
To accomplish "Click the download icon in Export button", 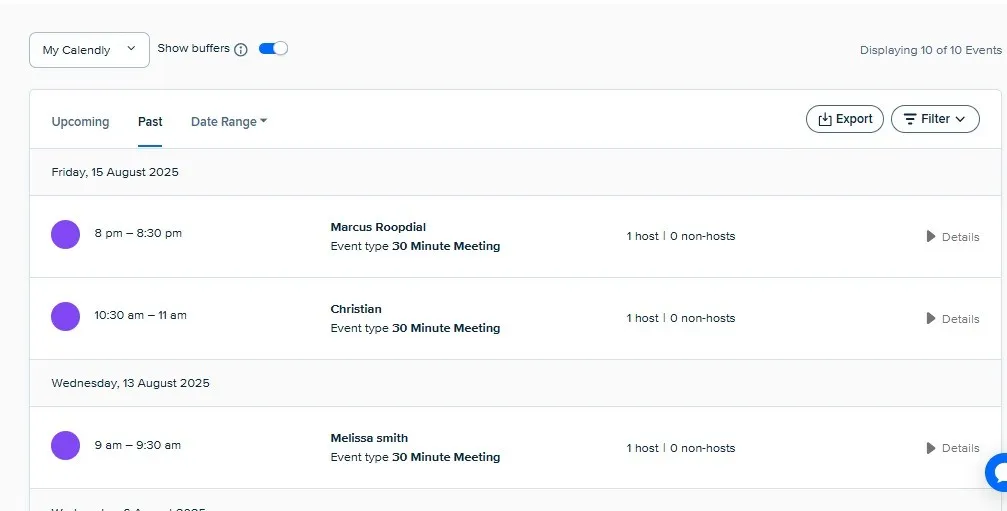I will click(x=825, y=119).
